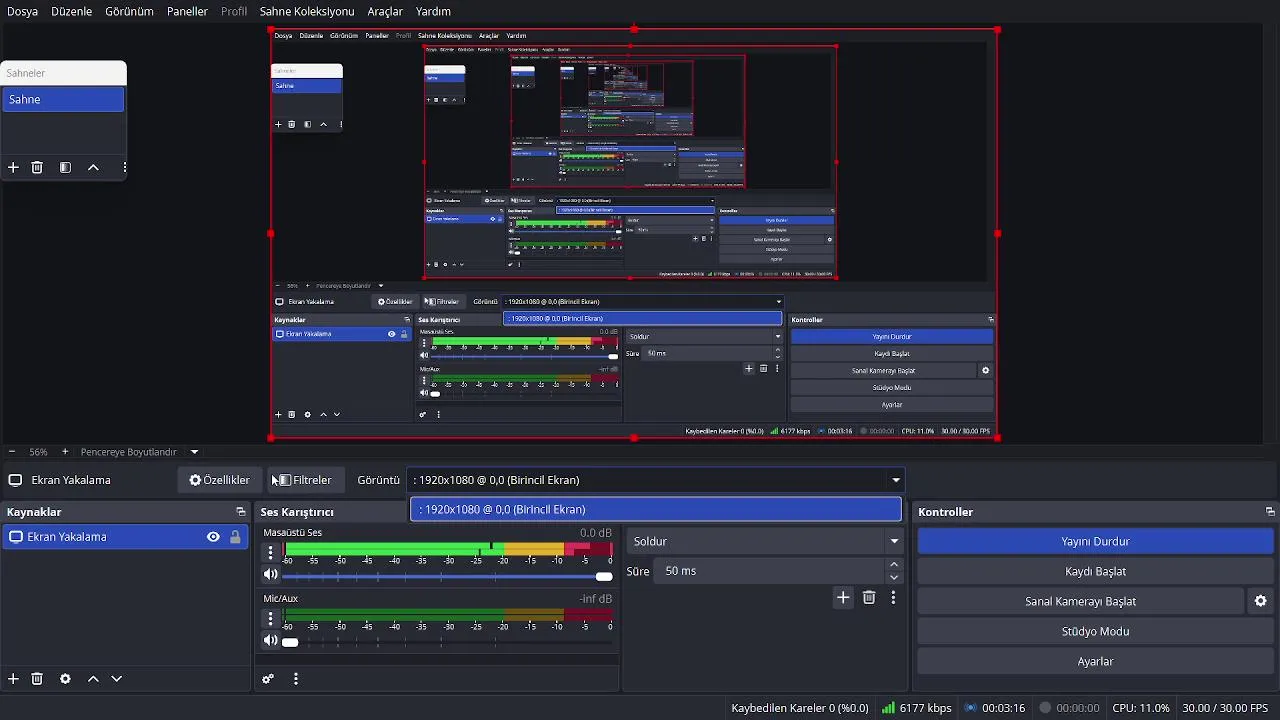Open Sahneler panel three-dot menu

pyautogui.click(x=124, y=168)
